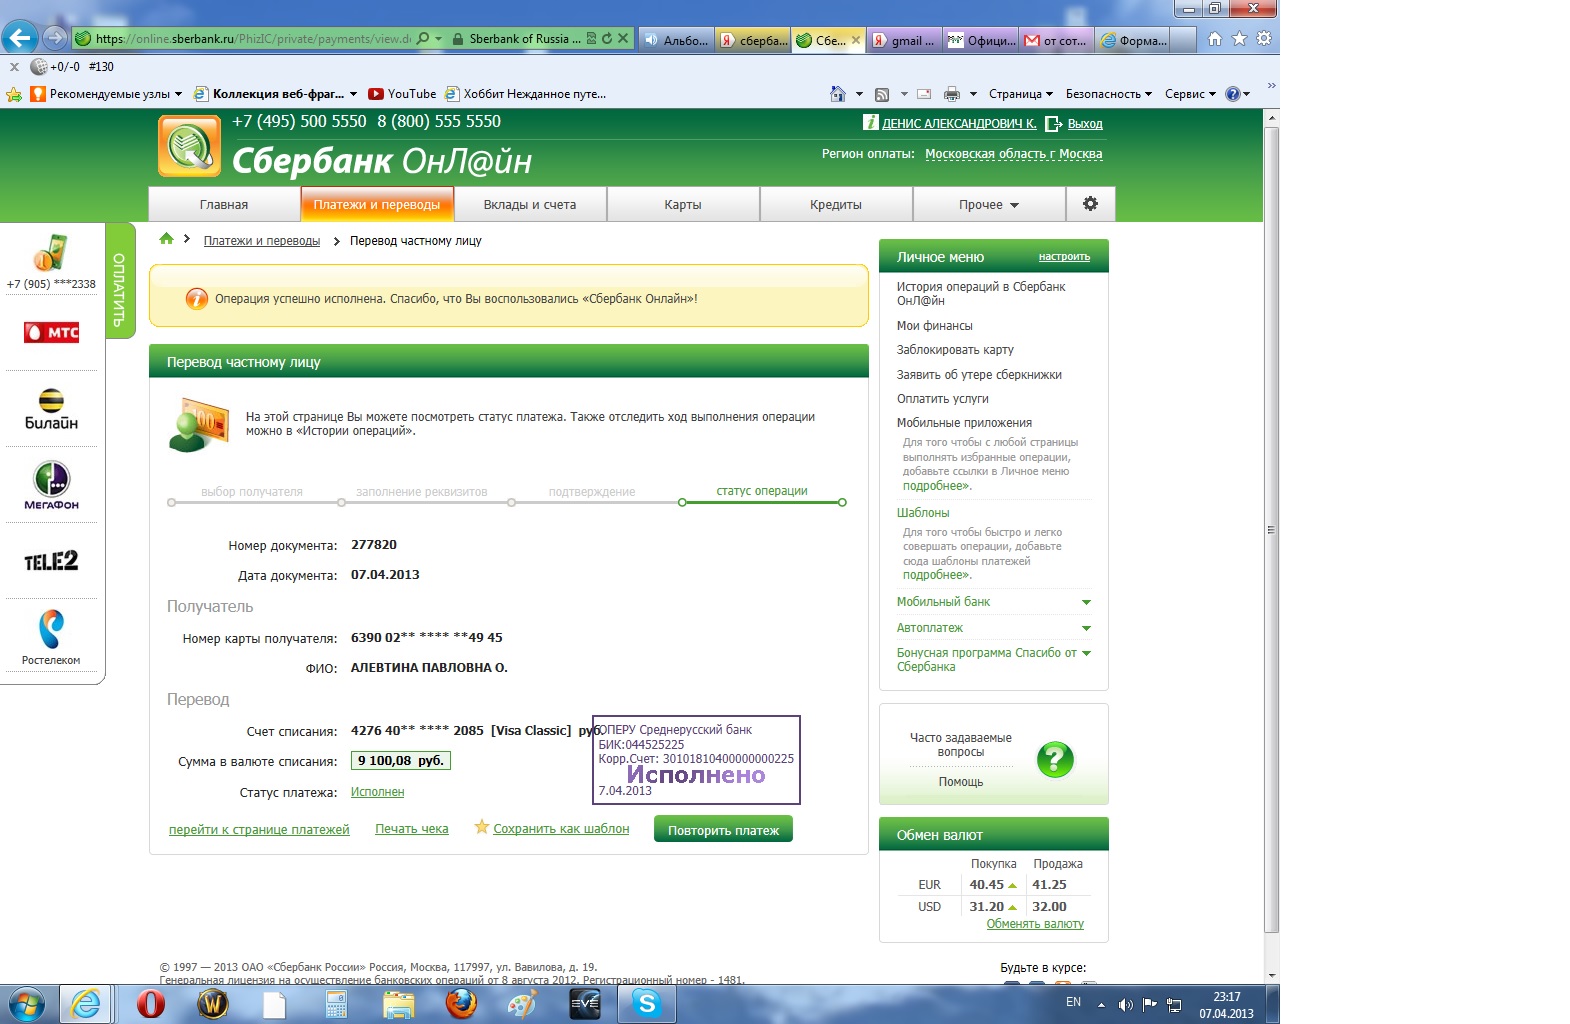Expand Рекомендуемые узлы favorites dropdown
This screenshot has height=1024, width=1570.
178,94
